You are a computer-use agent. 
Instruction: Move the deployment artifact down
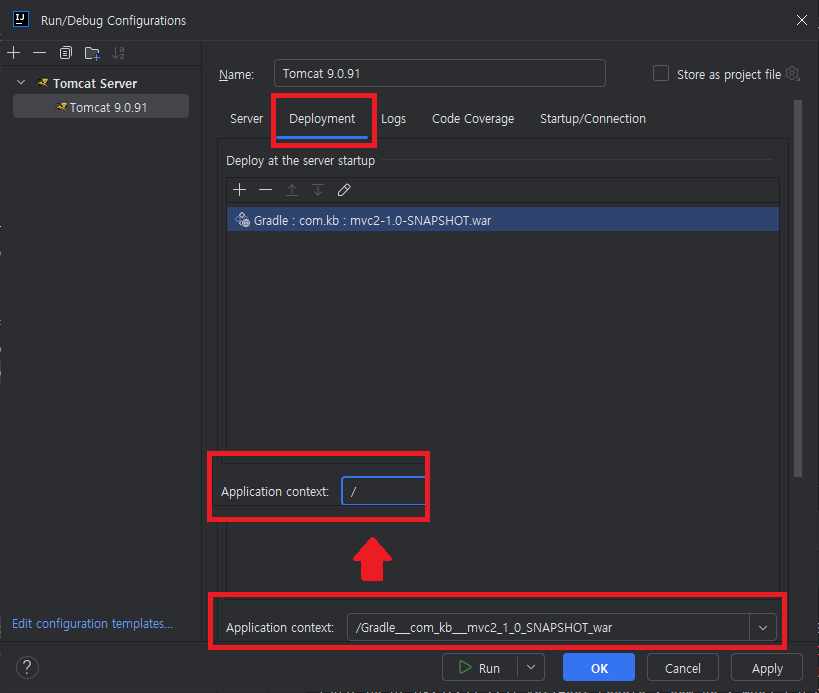click(318, 190)
